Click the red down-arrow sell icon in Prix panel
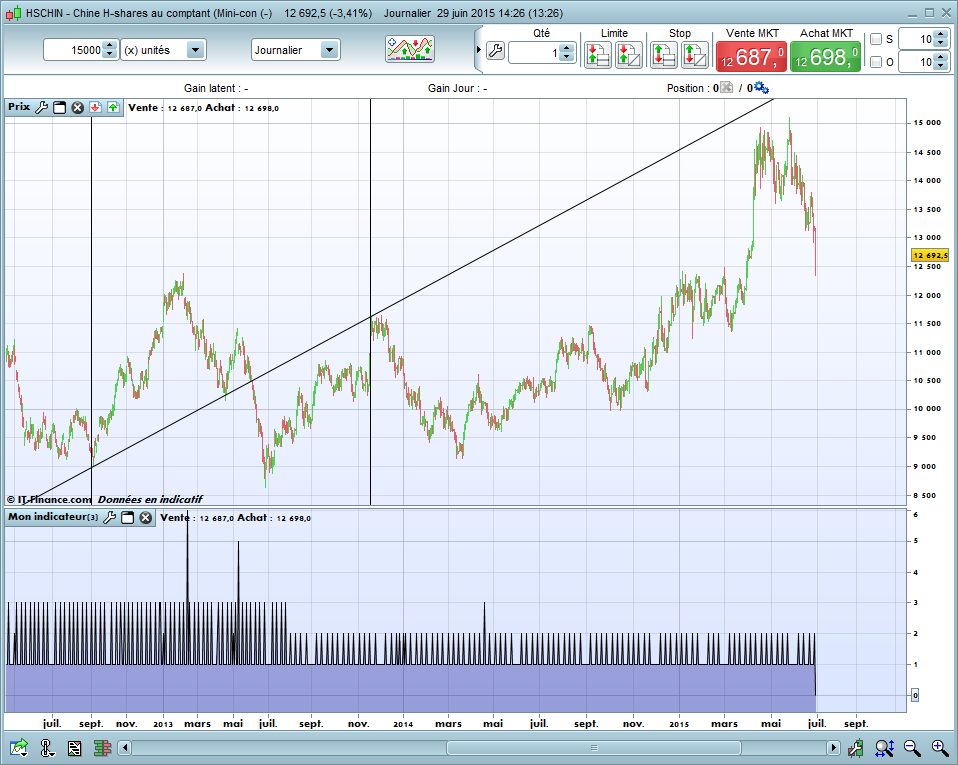 tap(95, 108)
